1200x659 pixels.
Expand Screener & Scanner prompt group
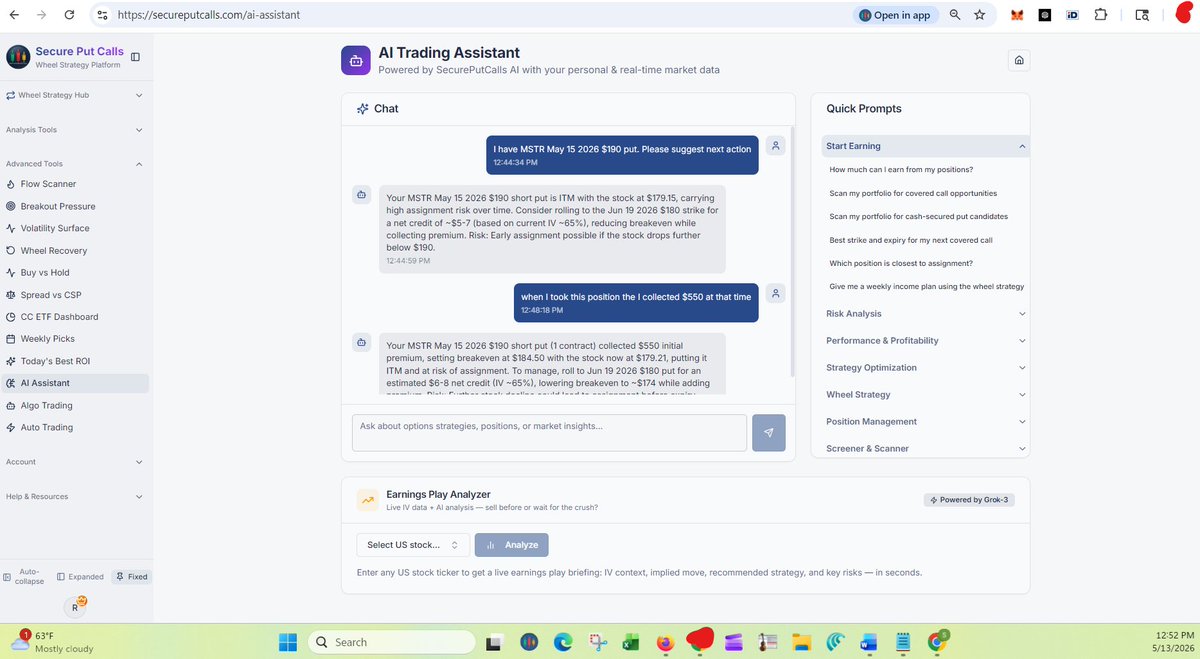pyautogui.click(x=925, y=449)
